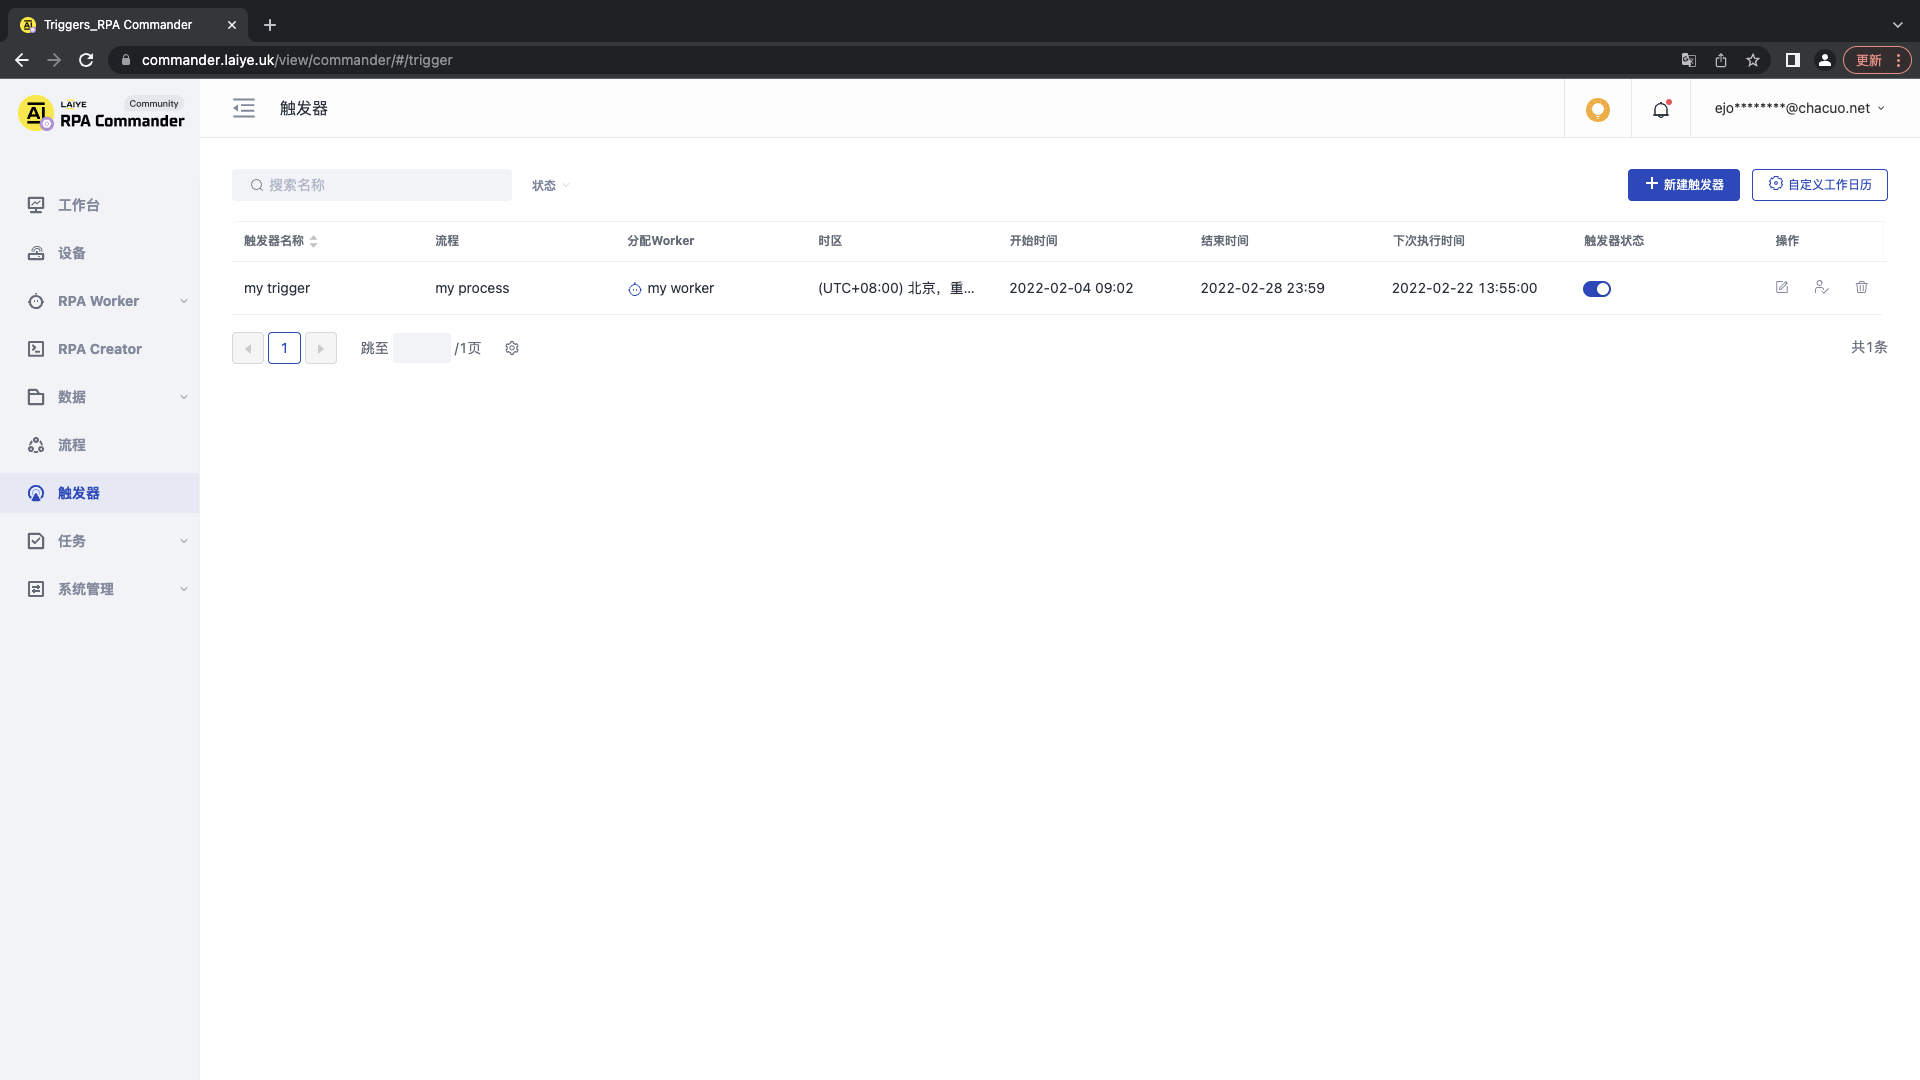Click the 分配Worker column header

pyautogui.click(x=660, y=241)
